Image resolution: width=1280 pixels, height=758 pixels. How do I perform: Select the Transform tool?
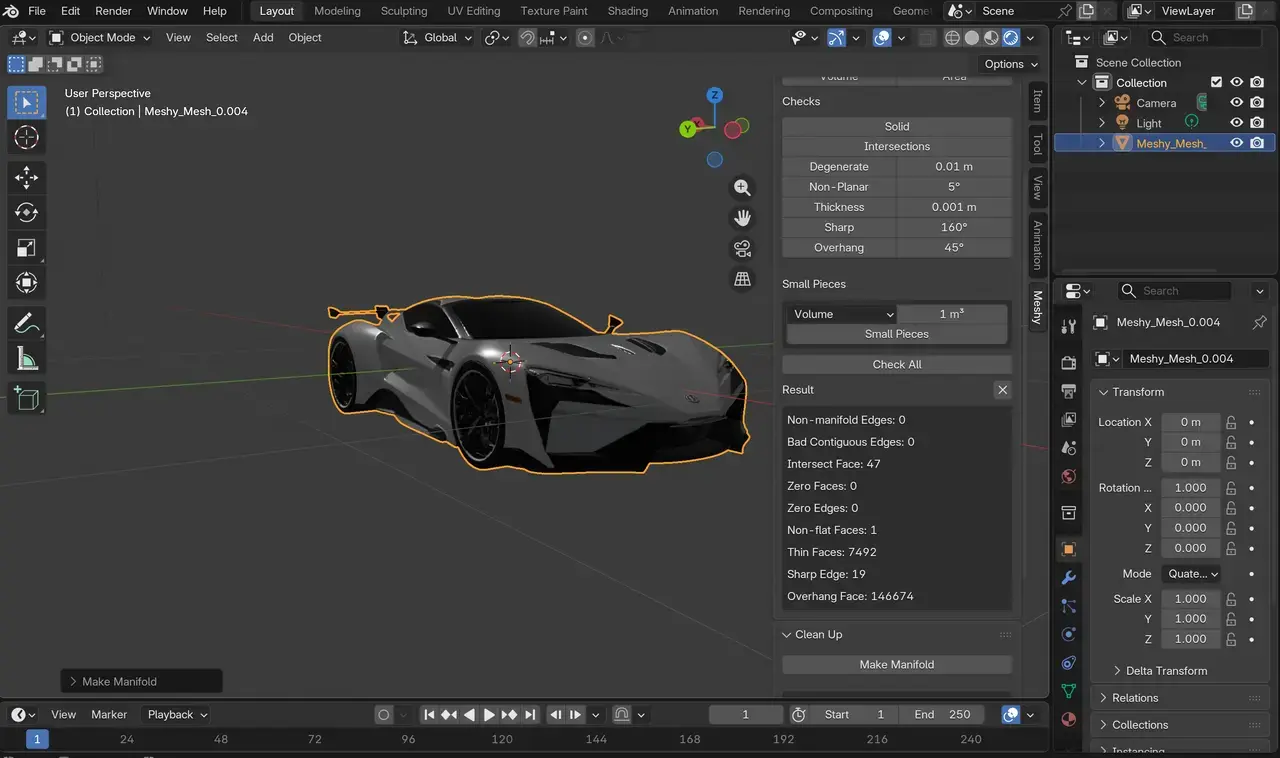pos(27,283)
